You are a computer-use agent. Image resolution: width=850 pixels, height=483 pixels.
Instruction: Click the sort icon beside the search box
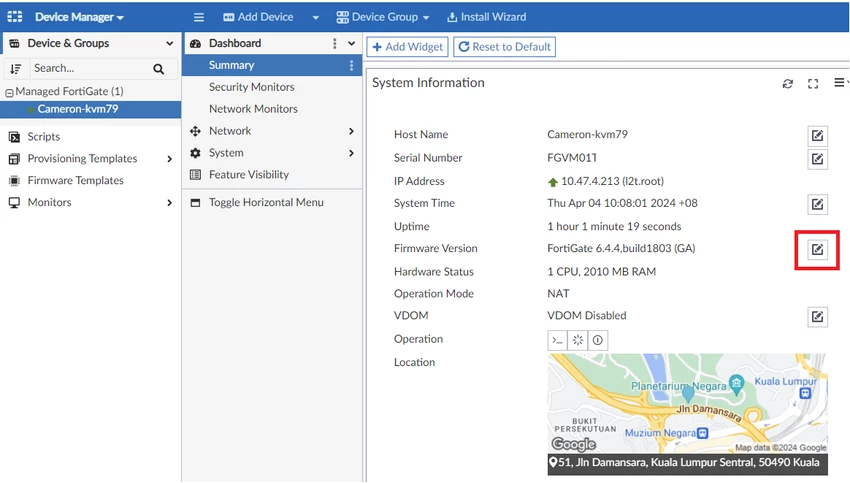coord(15,69)
